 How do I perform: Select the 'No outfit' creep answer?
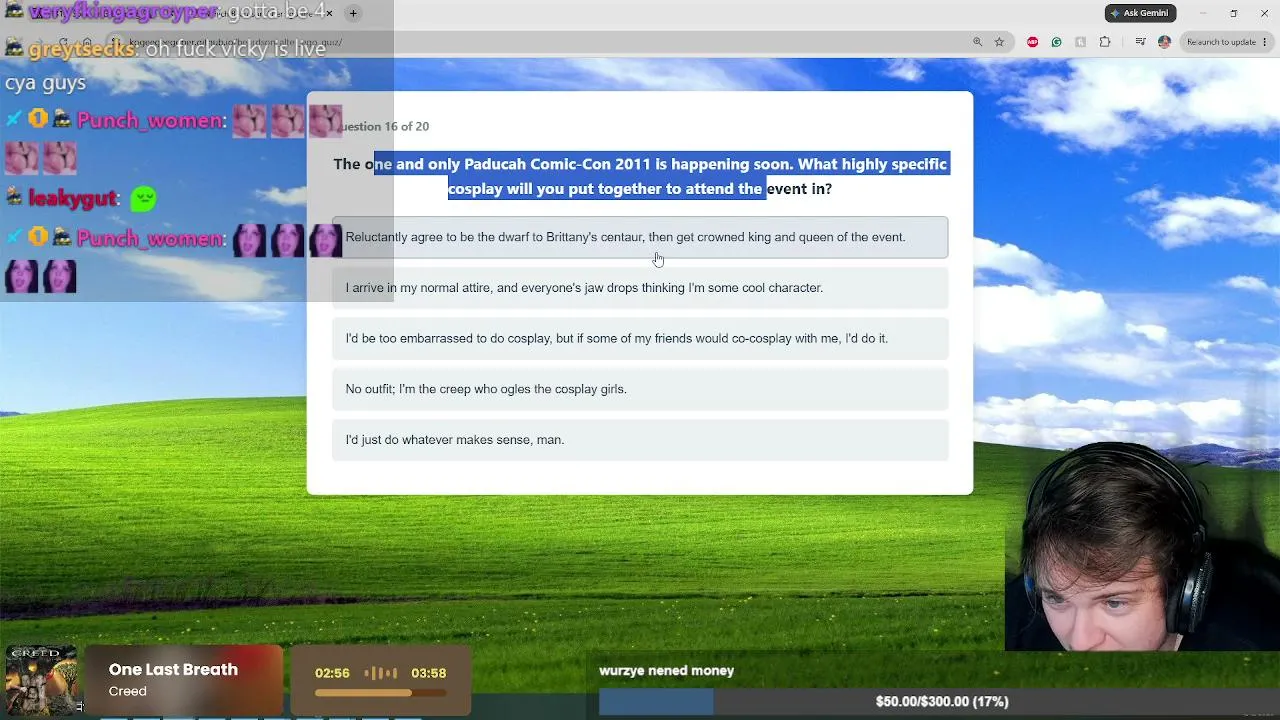coord(640,389)
